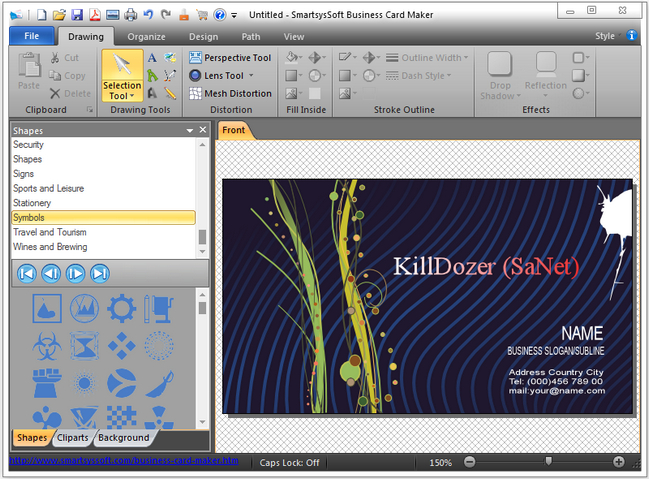The height and width of the screenshot is (479, 649).
Task: Close the Shapes panel
Action: [x=203, y=130]
